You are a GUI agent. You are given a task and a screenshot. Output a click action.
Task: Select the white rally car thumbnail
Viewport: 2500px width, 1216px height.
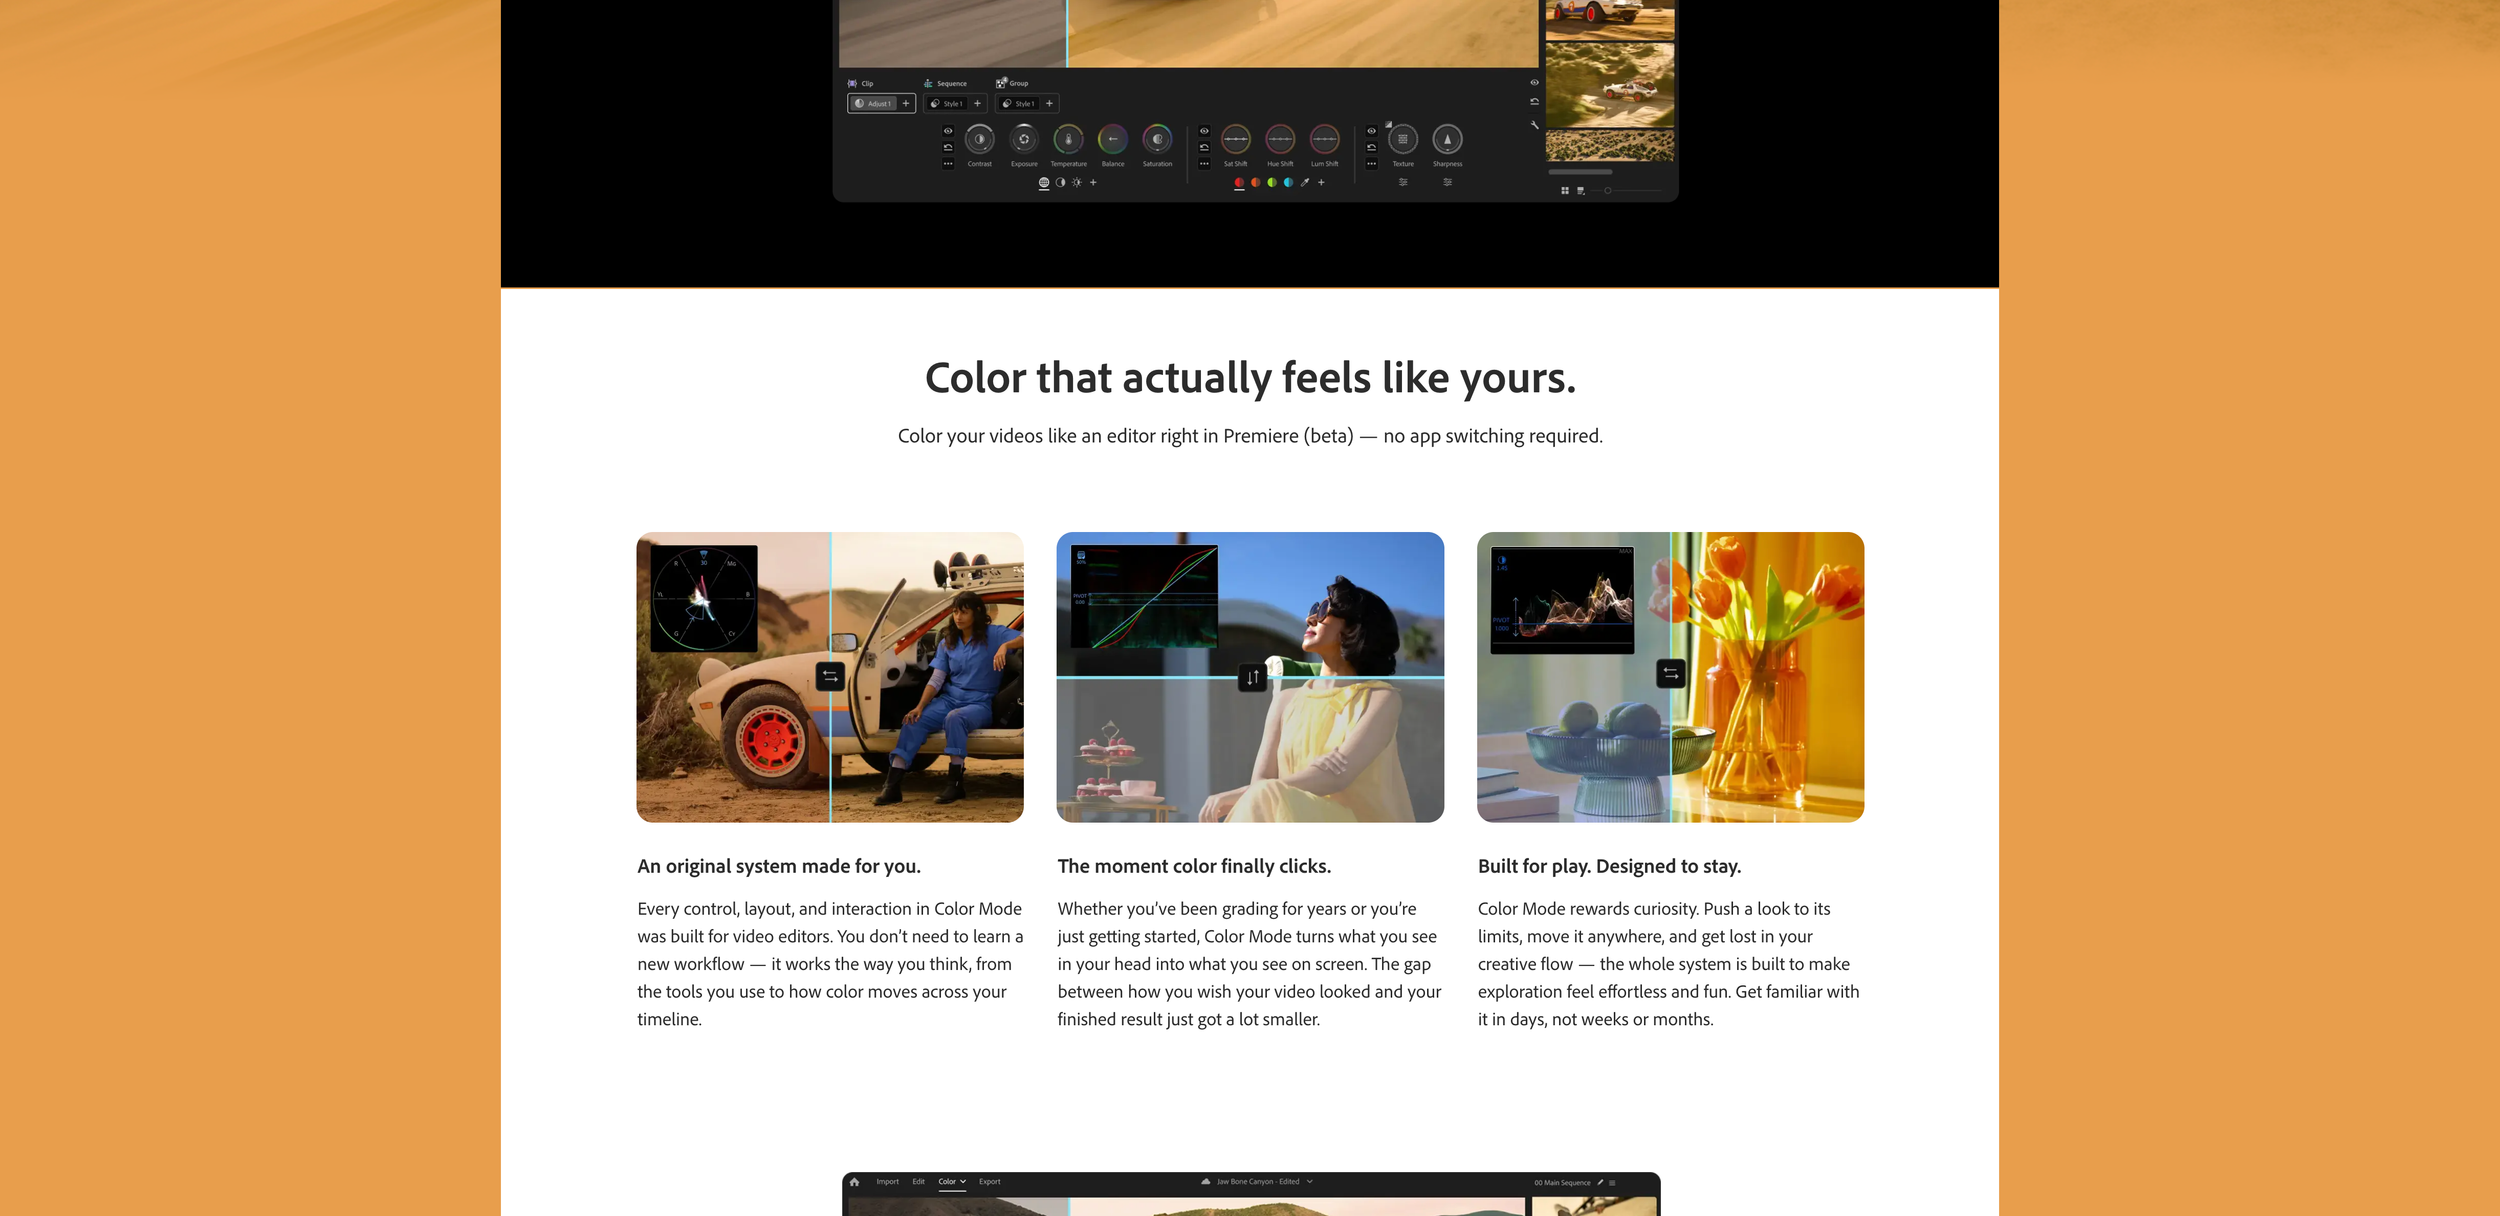click(x=1610, y=85)
